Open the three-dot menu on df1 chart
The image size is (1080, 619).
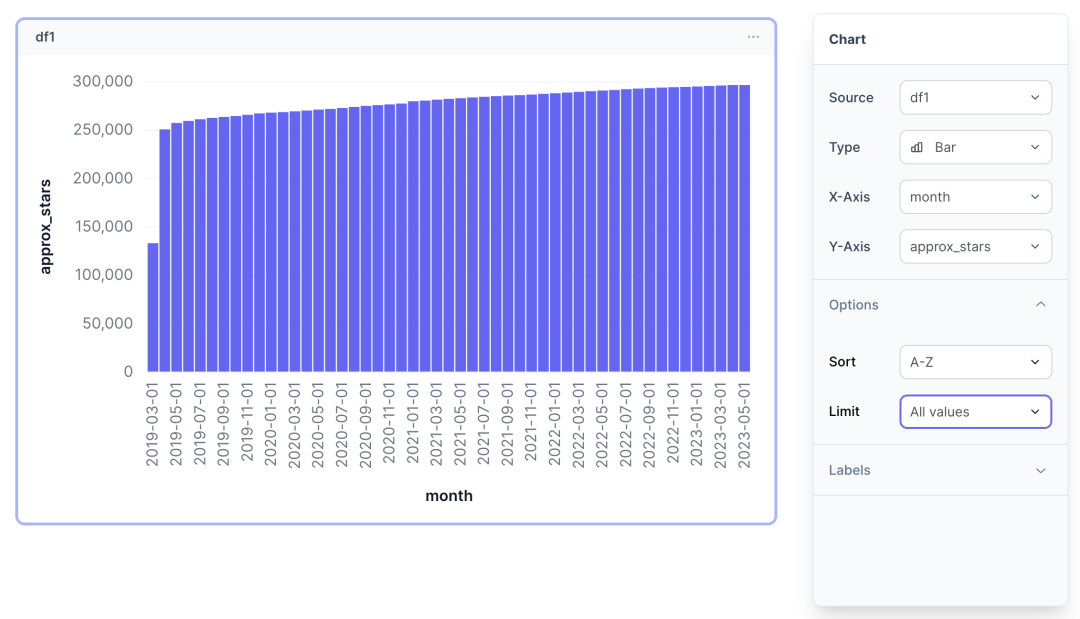[753, 37]
